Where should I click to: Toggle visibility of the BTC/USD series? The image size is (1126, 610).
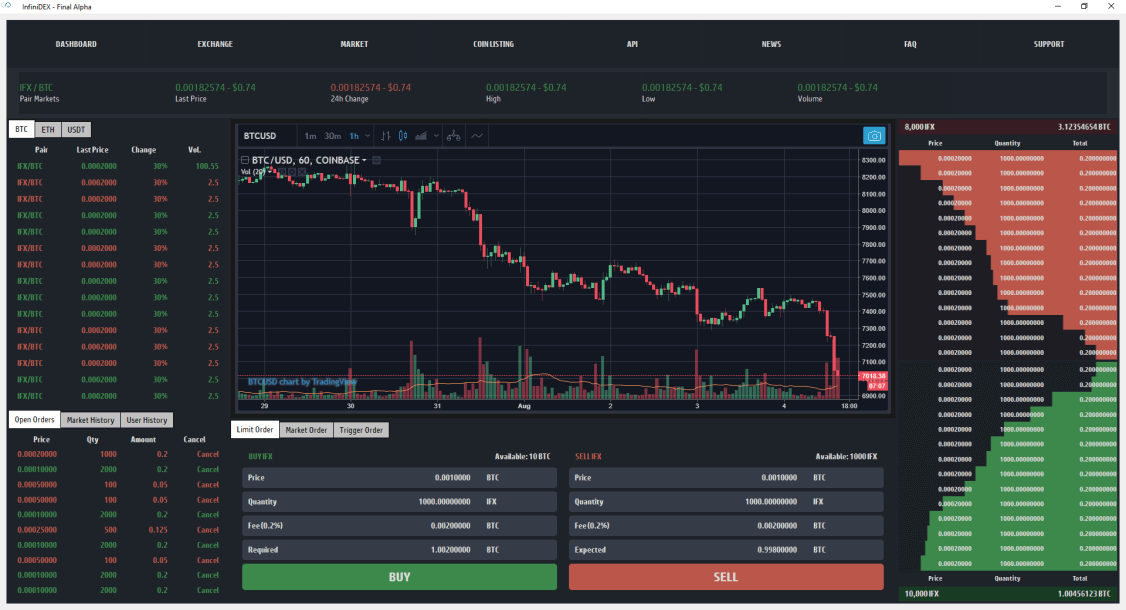click(376, 160)
